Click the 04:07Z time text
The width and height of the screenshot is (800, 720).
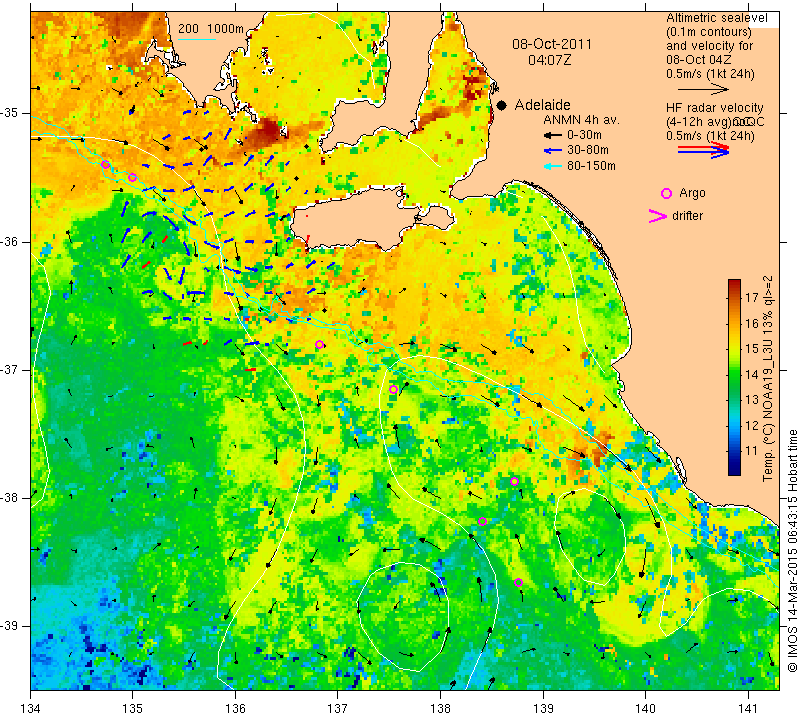[549, 60]
